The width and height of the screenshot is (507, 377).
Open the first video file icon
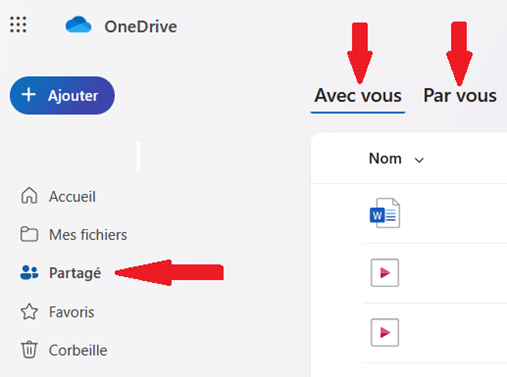click(x=385, y=273)
